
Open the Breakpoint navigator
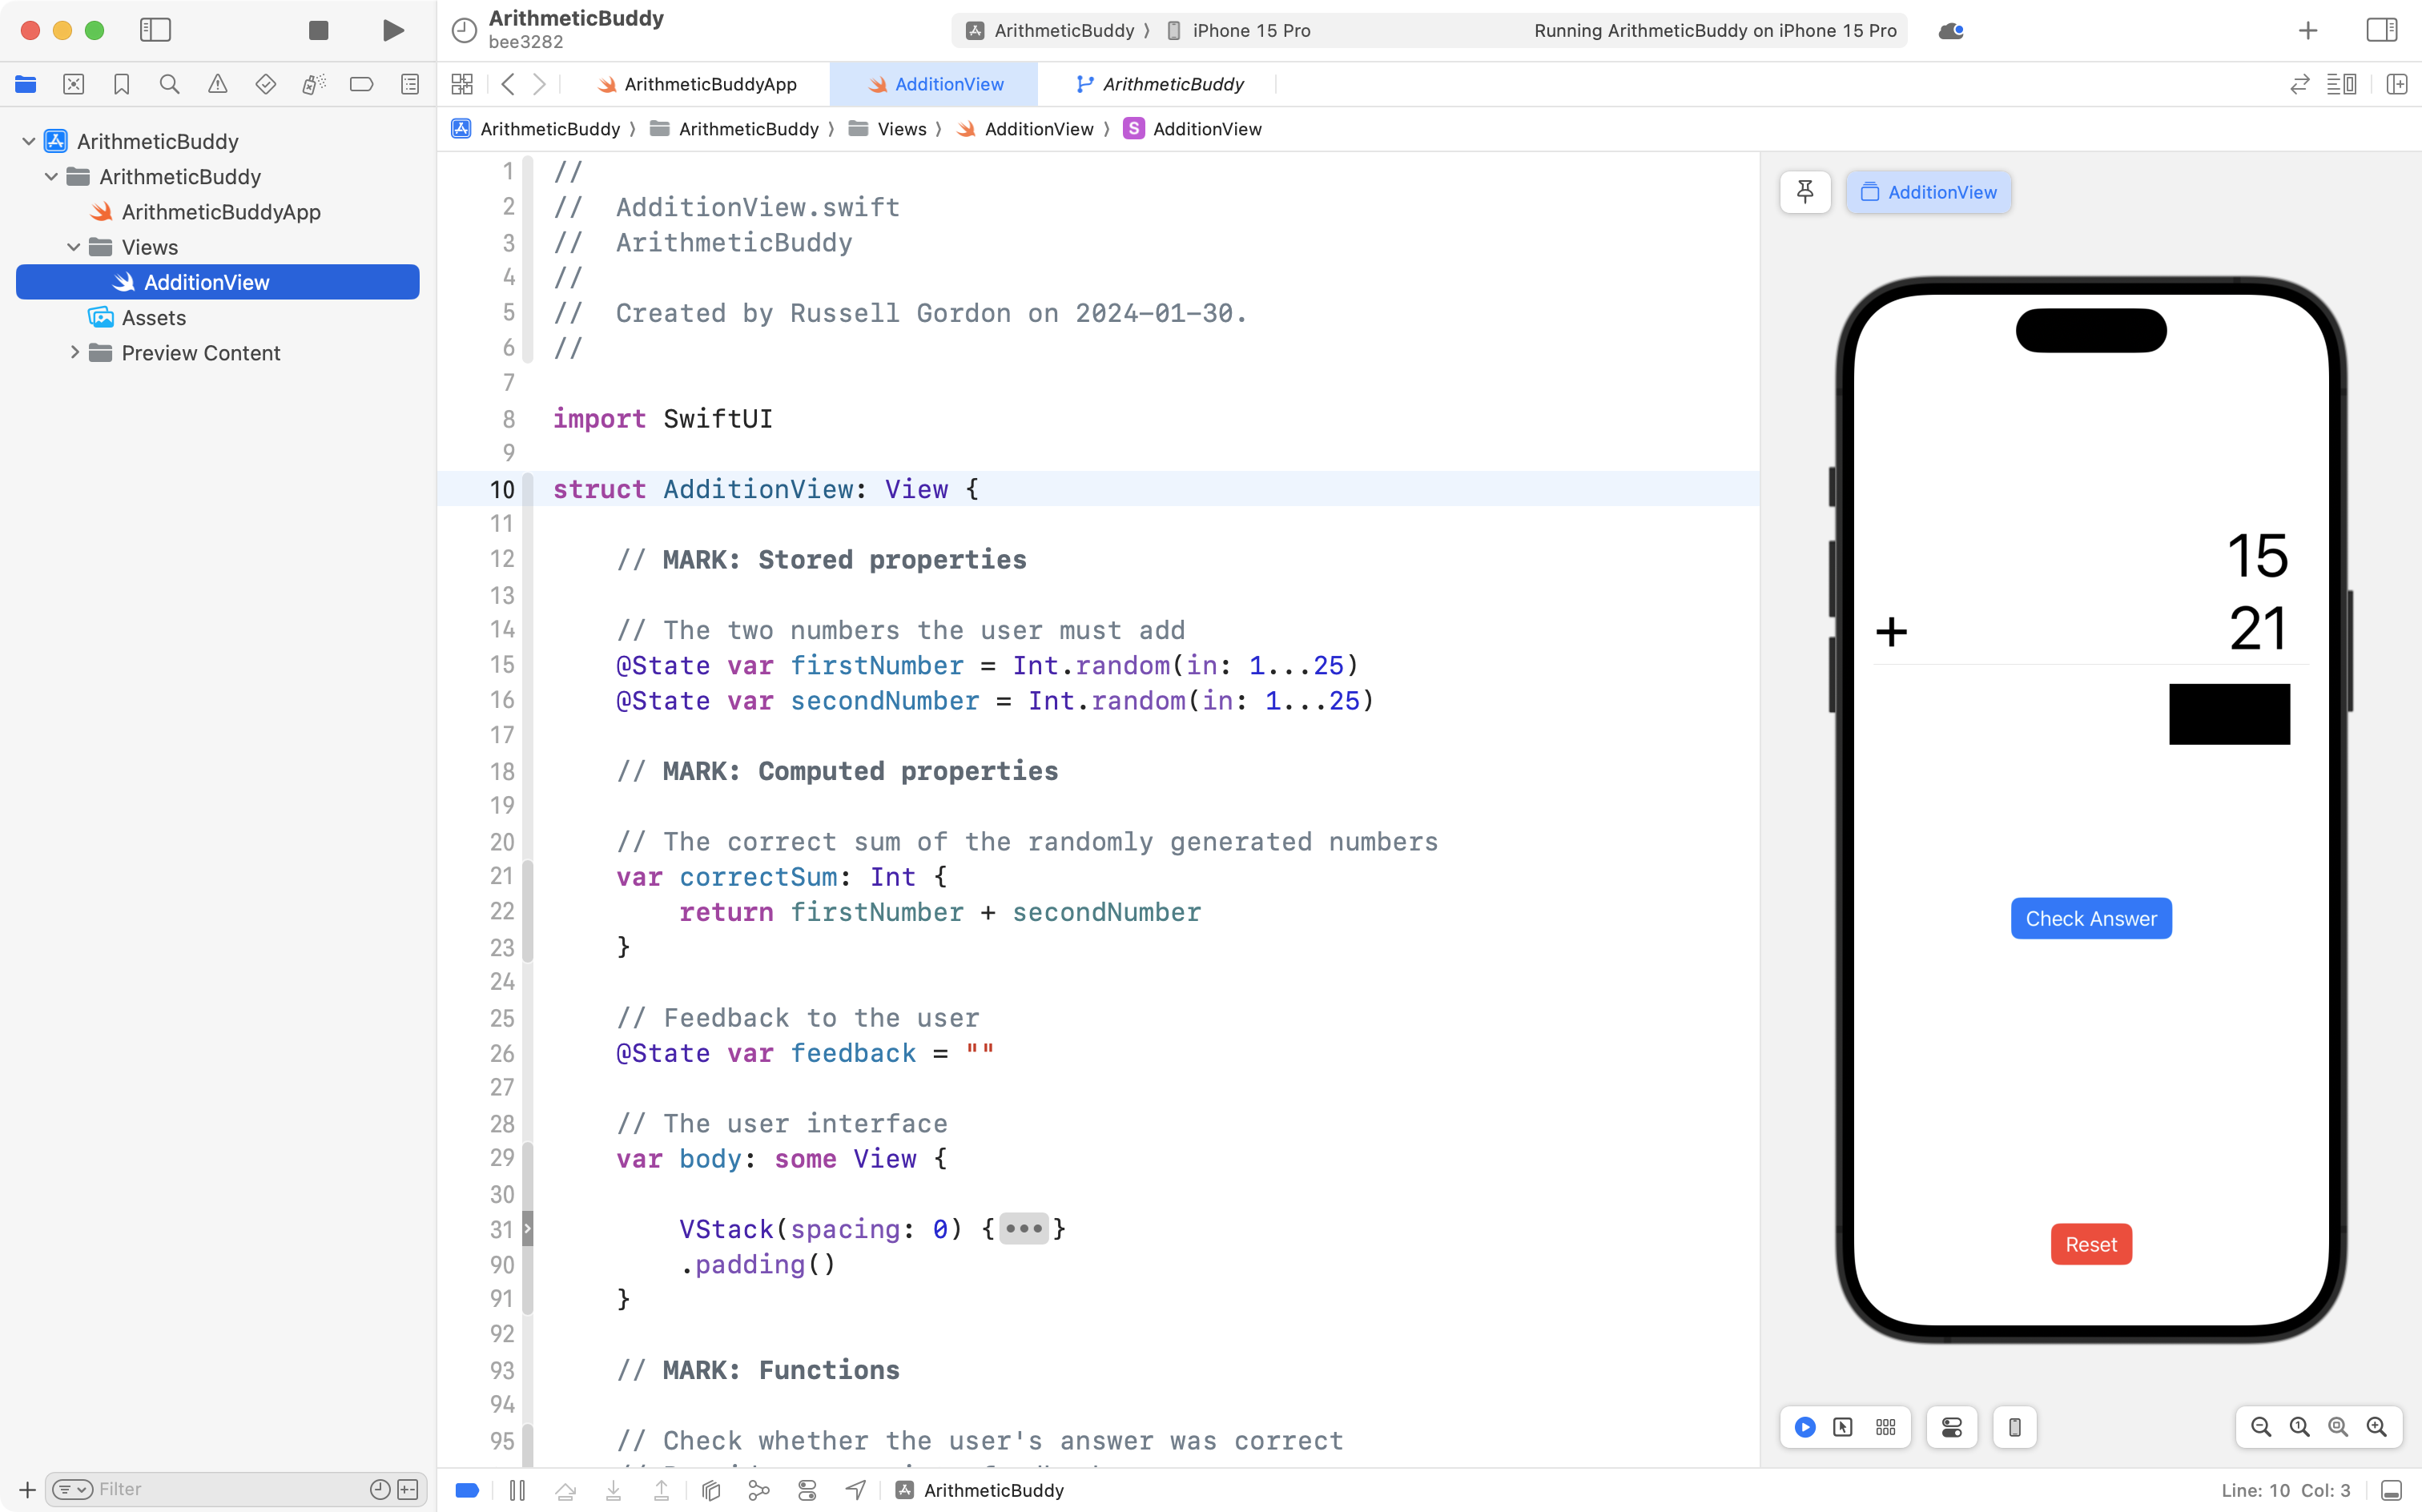[361, 84]
